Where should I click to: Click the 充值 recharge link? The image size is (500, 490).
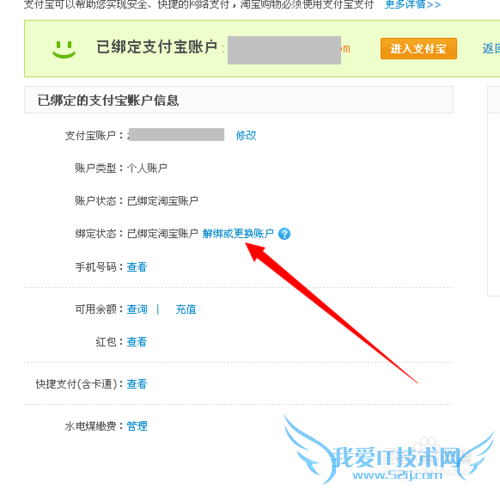[x=186, y=309]
